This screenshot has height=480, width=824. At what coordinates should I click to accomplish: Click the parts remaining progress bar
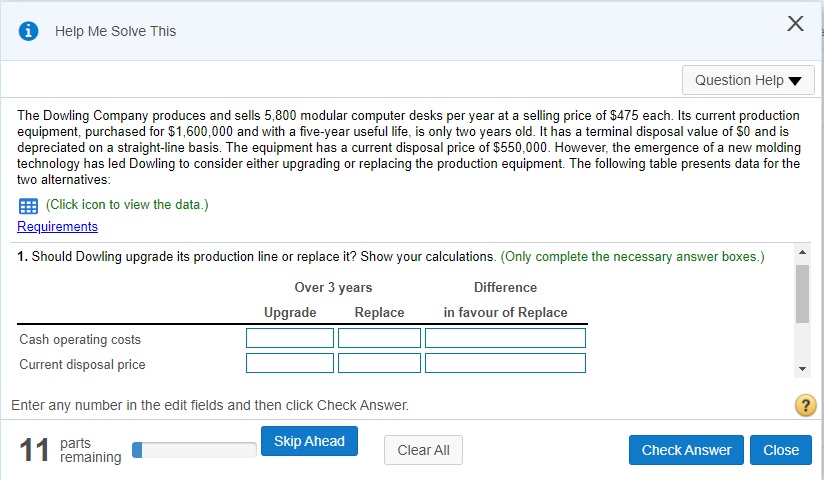194,450
